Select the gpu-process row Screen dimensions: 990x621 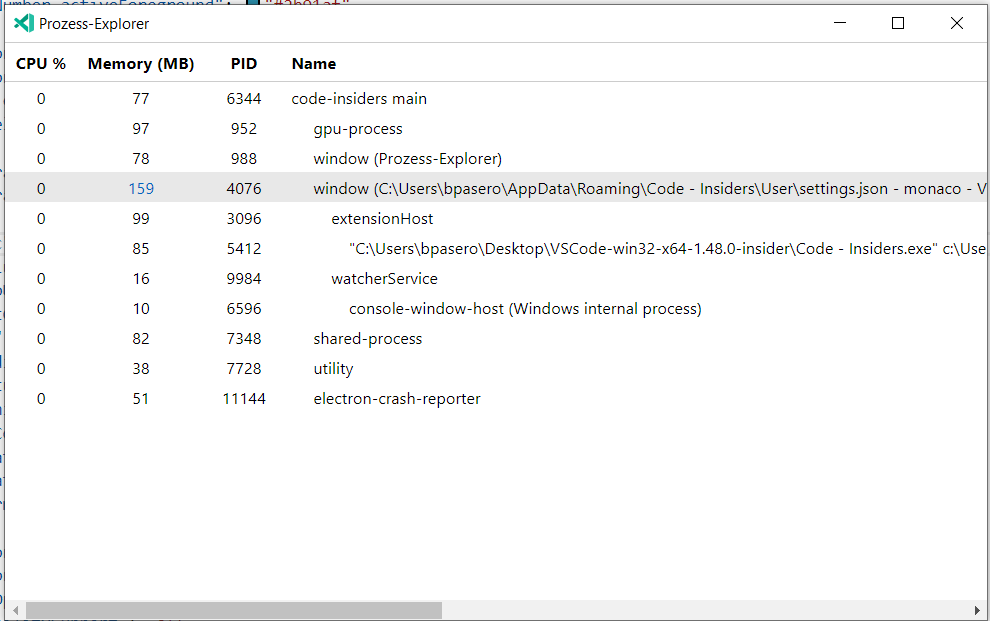[496, 129]
